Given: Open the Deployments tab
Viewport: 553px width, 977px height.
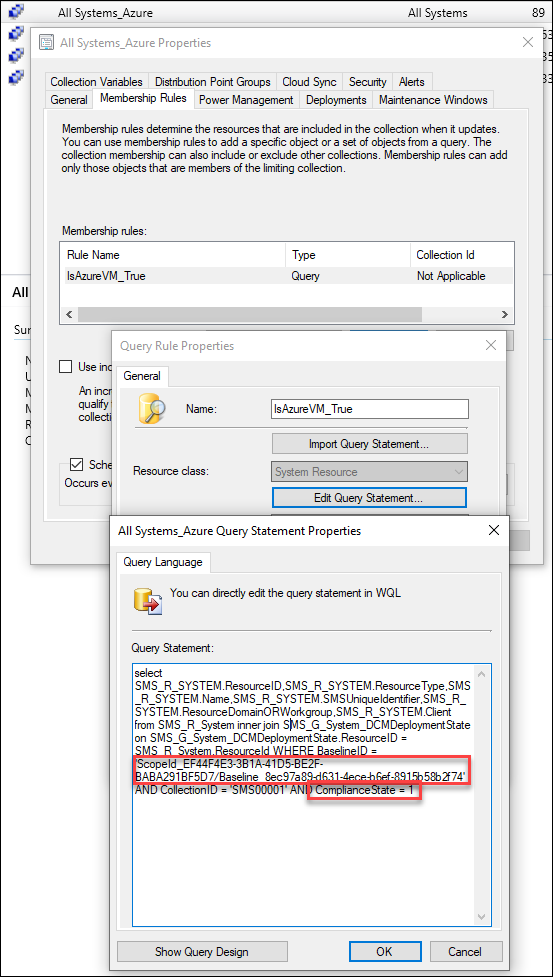Looking at the screenshot, I should (336, 100).
